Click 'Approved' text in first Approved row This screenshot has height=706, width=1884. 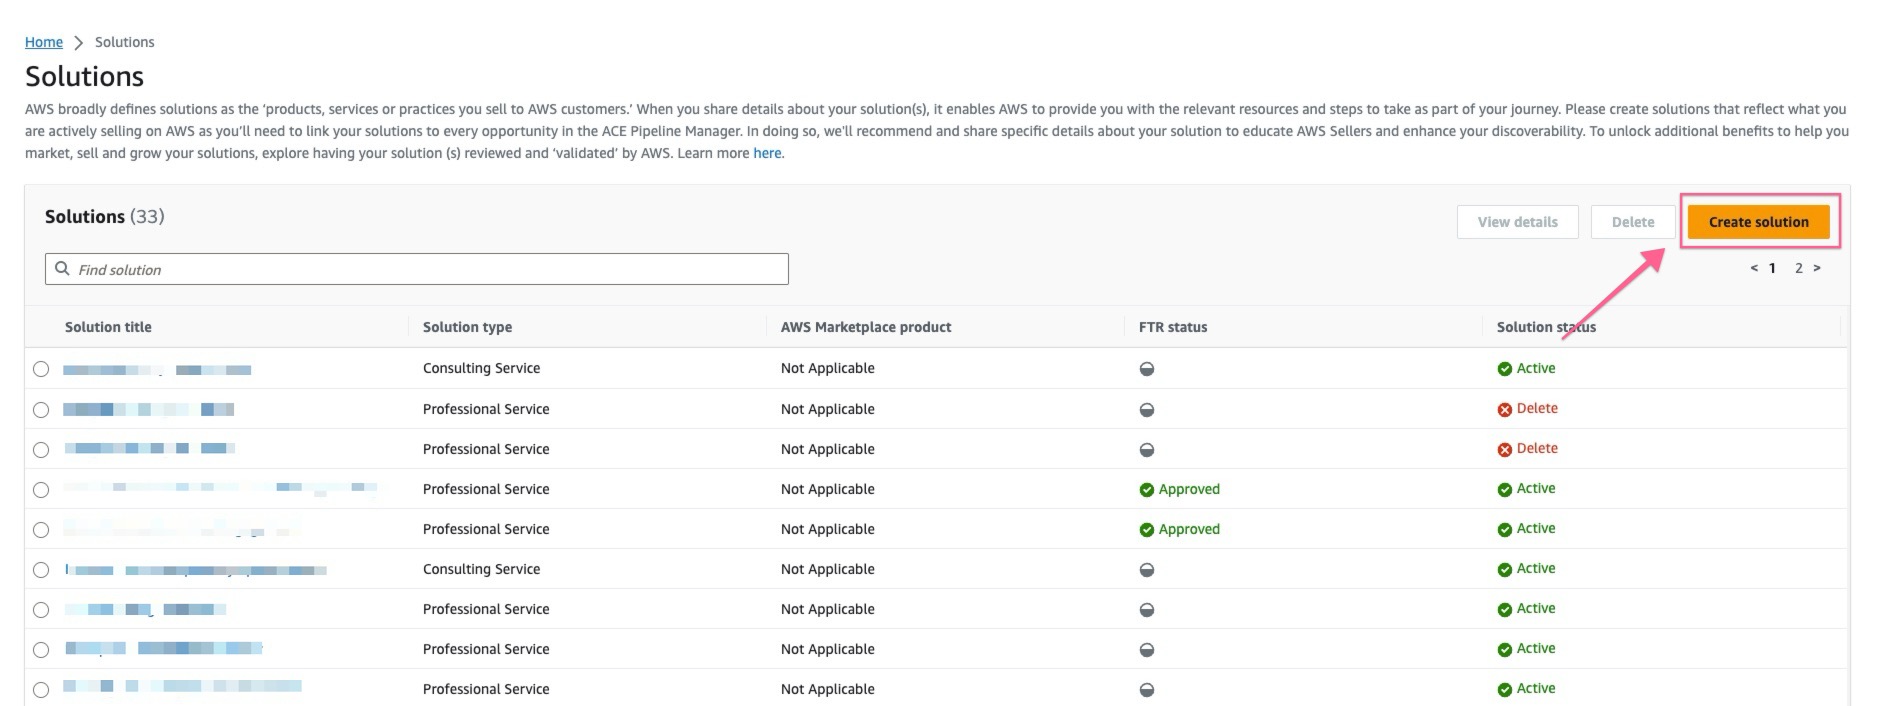pos(1189,489)
